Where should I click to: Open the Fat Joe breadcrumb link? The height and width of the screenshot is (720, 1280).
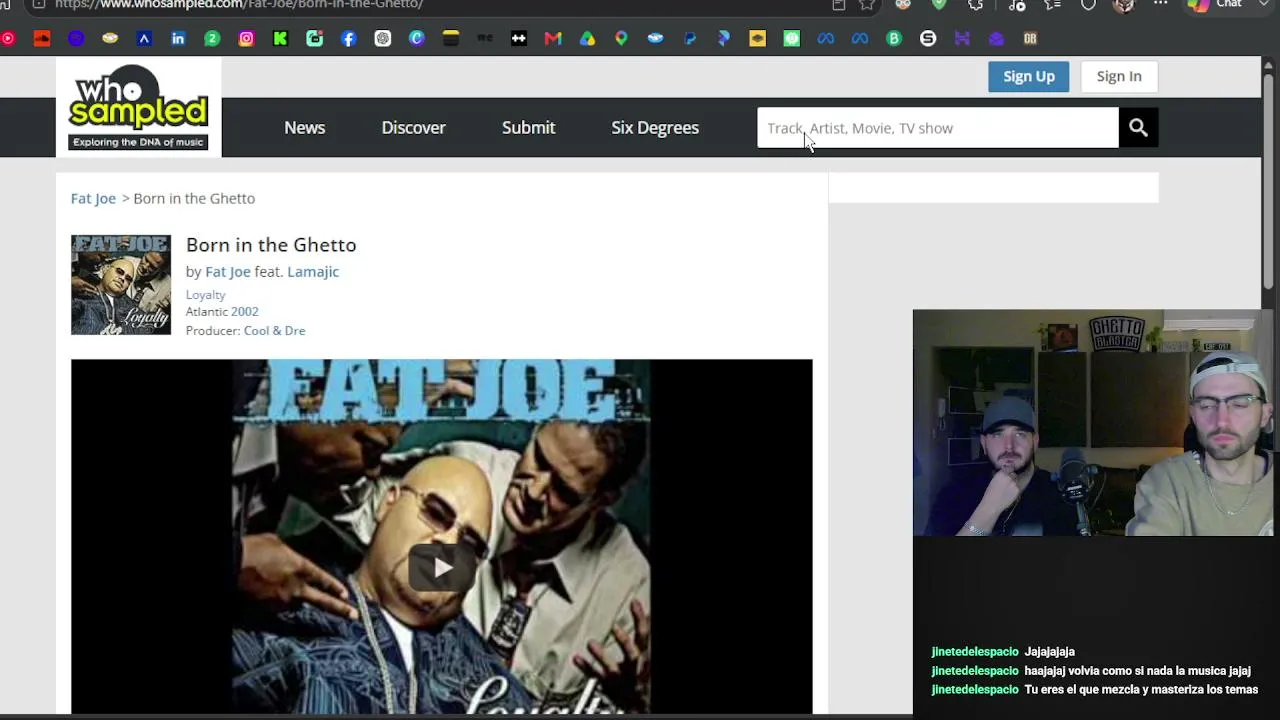(x=93, y=198)
